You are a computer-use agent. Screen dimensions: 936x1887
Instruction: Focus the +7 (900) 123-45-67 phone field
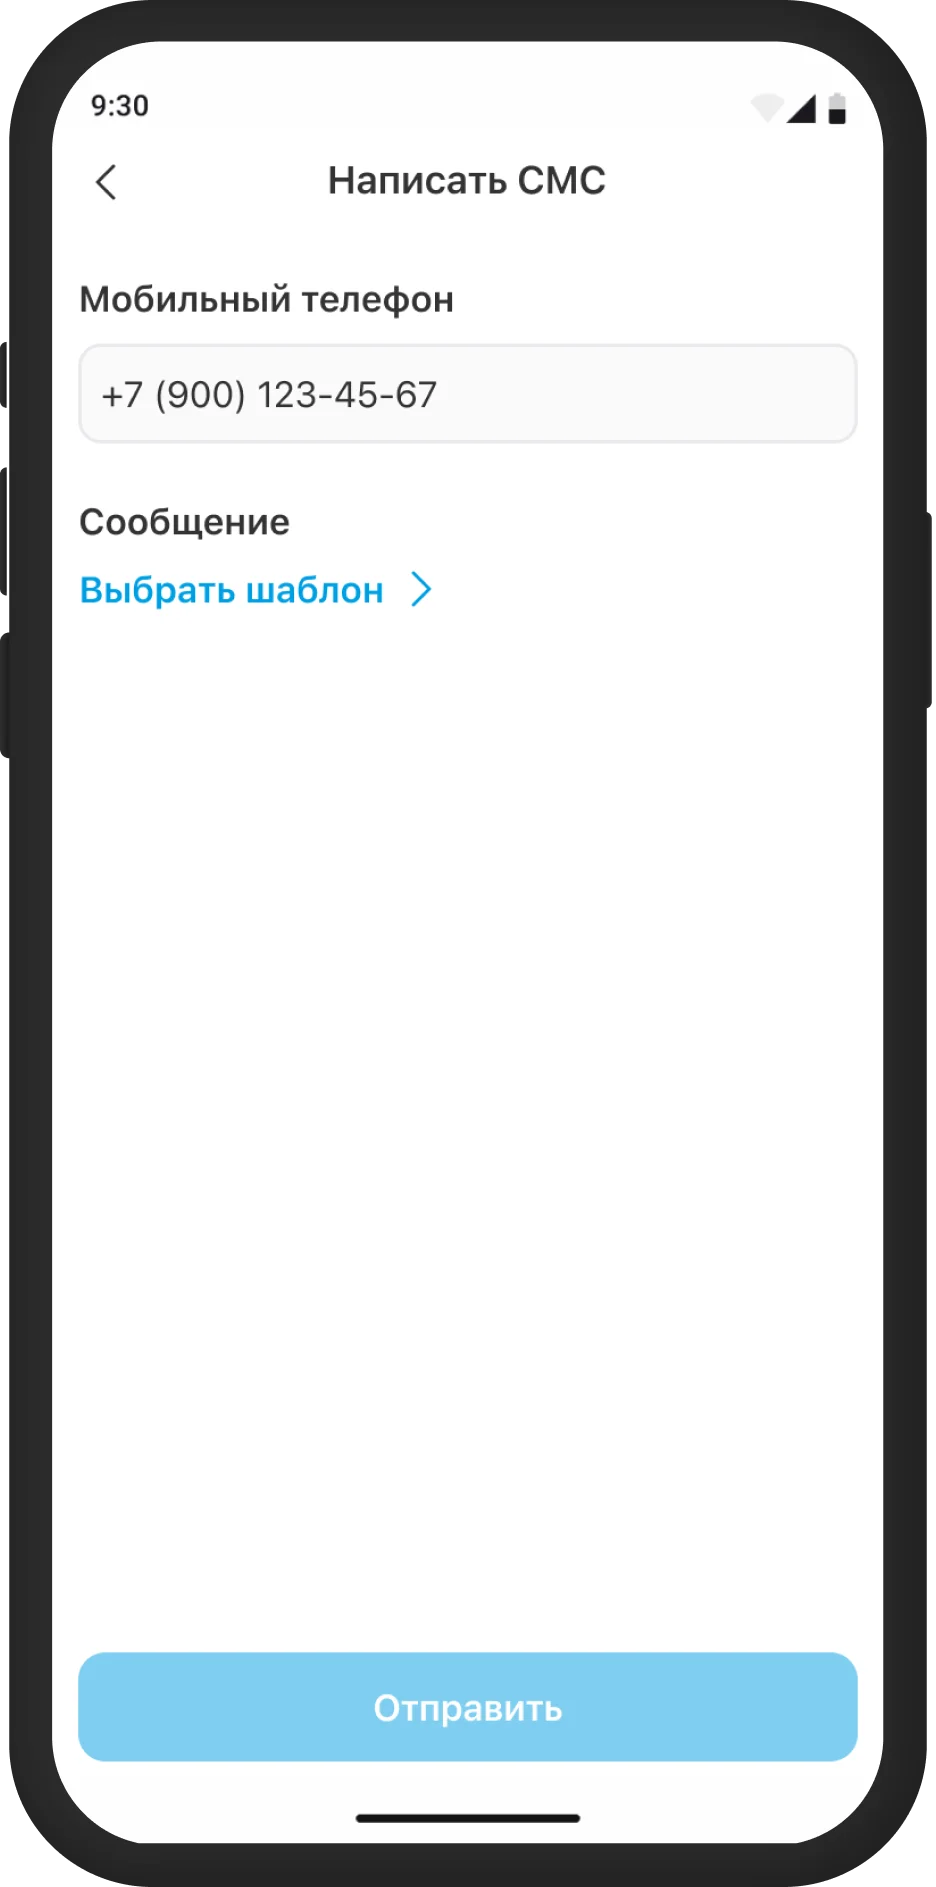468,394
